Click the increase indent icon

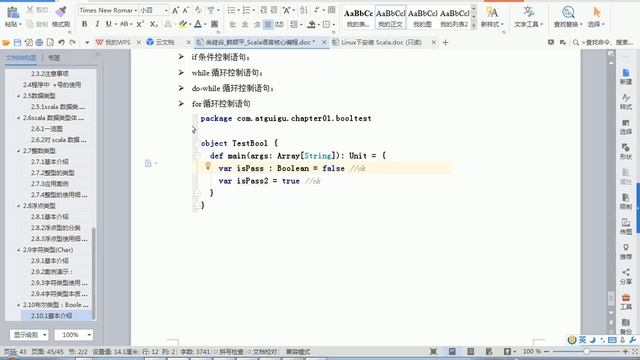click(273, 10)
